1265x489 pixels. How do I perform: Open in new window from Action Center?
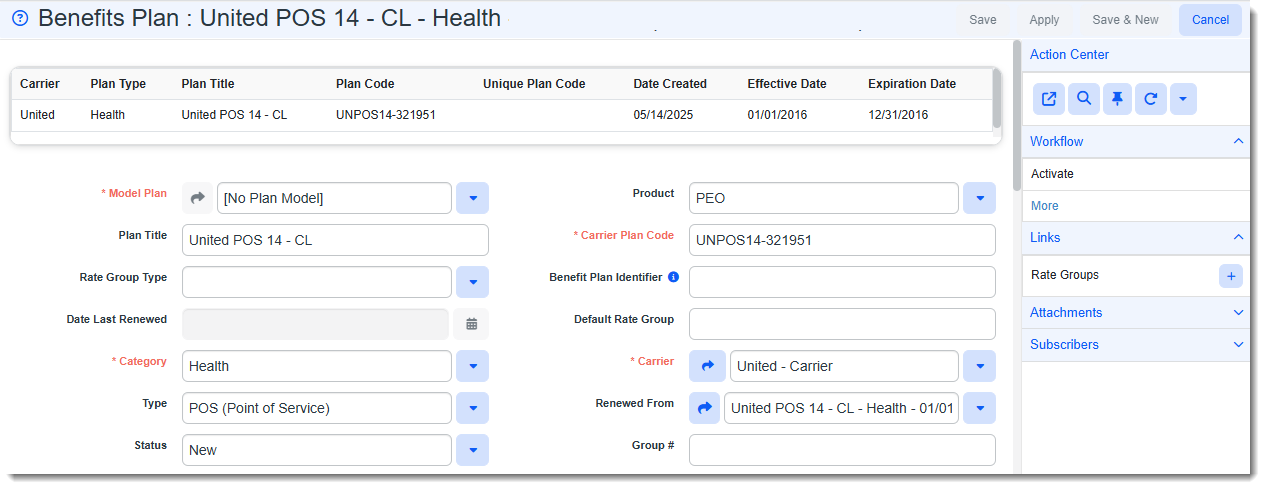click(1049, 99)
